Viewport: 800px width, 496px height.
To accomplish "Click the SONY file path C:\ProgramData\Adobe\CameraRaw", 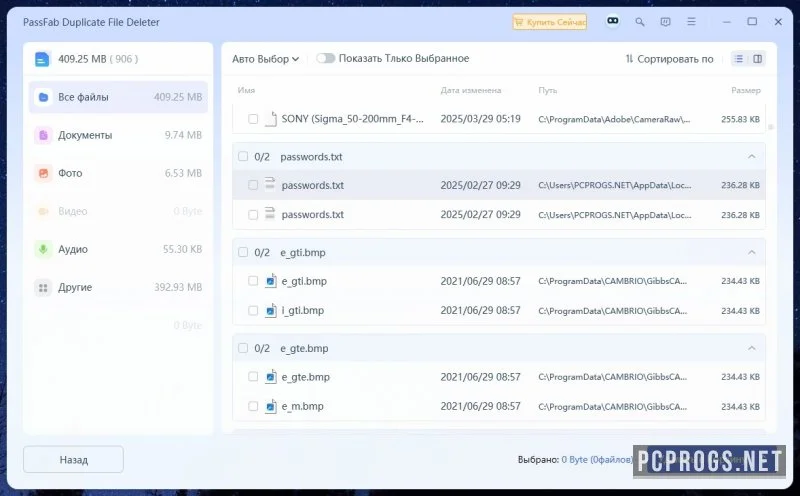I will (614, 119).
